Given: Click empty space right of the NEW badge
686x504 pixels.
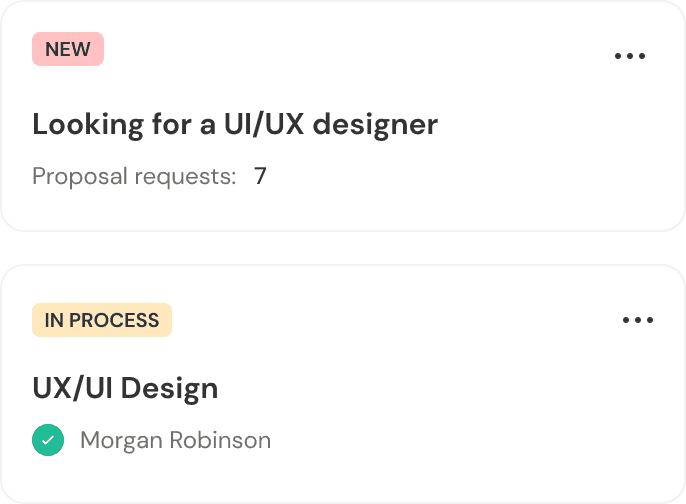Looking at the screenshot, I should coord(350,50).
